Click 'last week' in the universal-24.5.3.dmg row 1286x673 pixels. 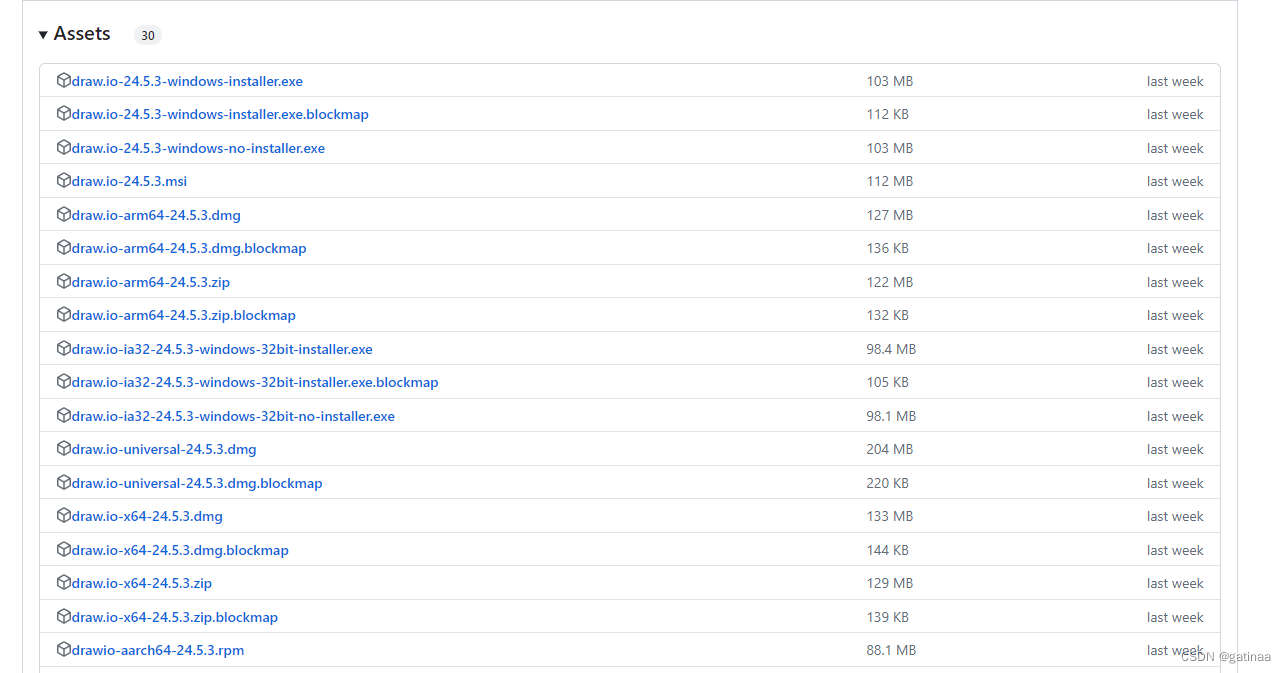click(x=1175, y=449)
